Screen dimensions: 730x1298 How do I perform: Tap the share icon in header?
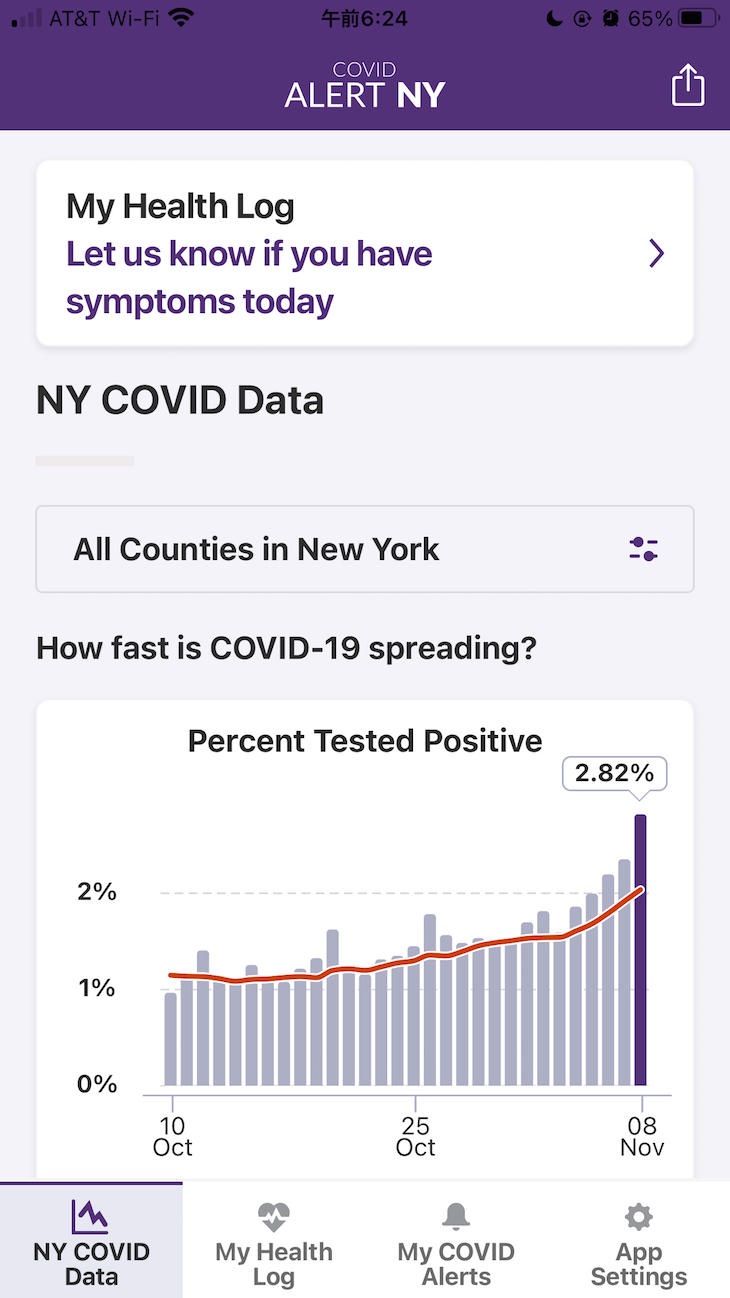(687, 85)
